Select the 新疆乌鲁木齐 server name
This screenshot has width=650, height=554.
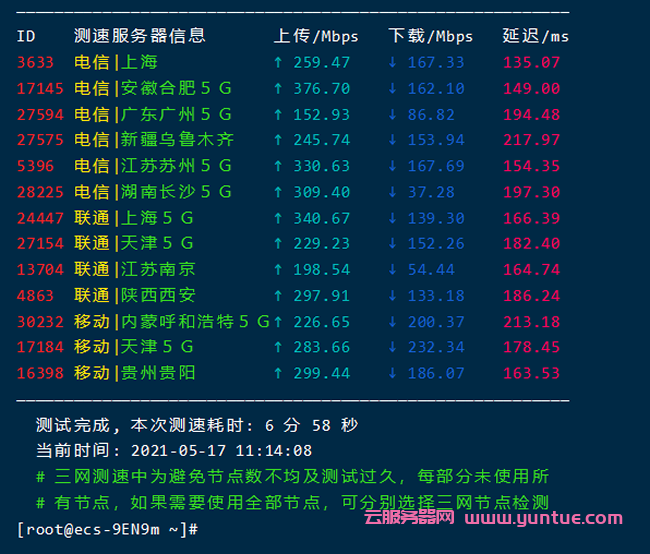(177, 140)
